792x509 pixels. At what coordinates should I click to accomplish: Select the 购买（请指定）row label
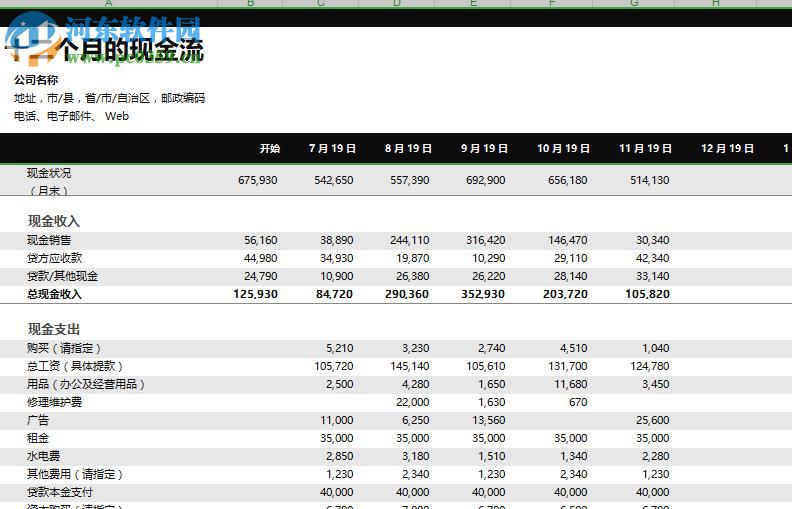point(64,348)
